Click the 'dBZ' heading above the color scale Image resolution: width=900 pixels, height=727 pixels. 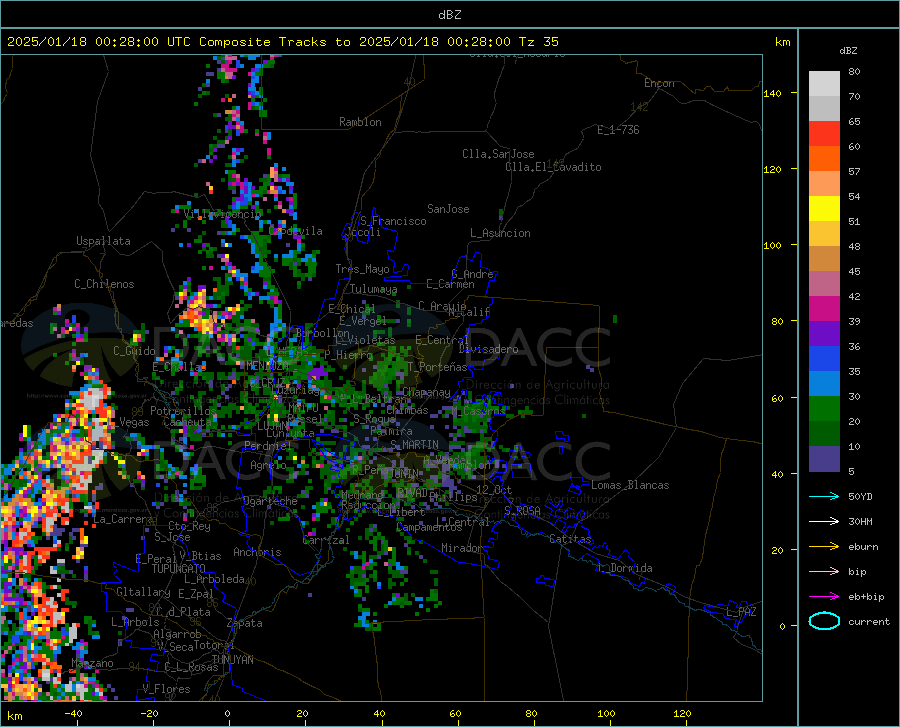[848, 50]
